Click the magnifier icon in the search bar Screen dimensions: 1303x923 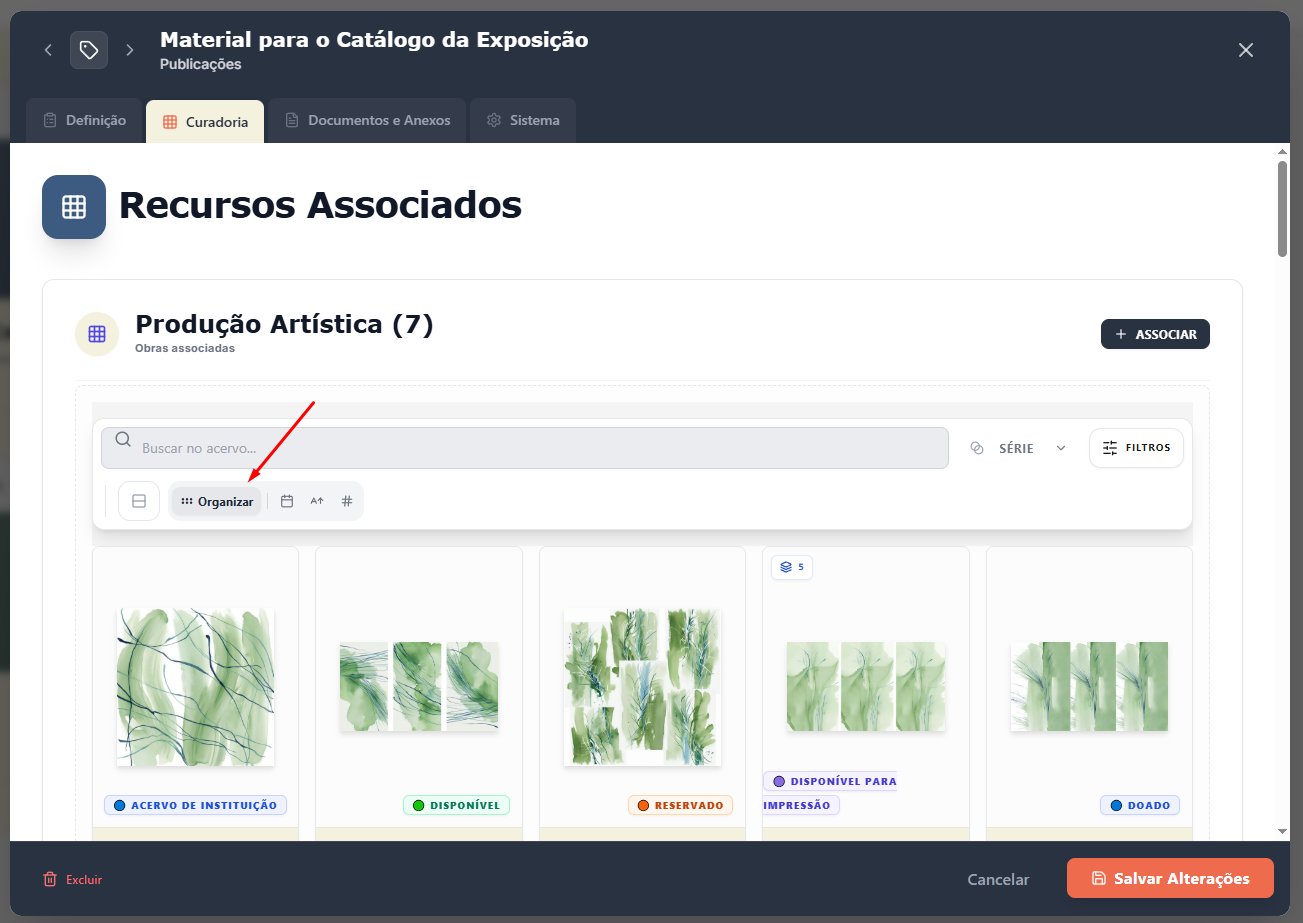coord(122,438)
